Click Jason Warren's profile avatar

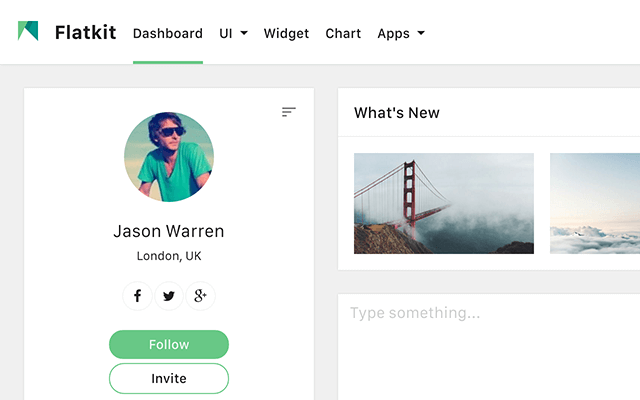(x=169, y=157)
